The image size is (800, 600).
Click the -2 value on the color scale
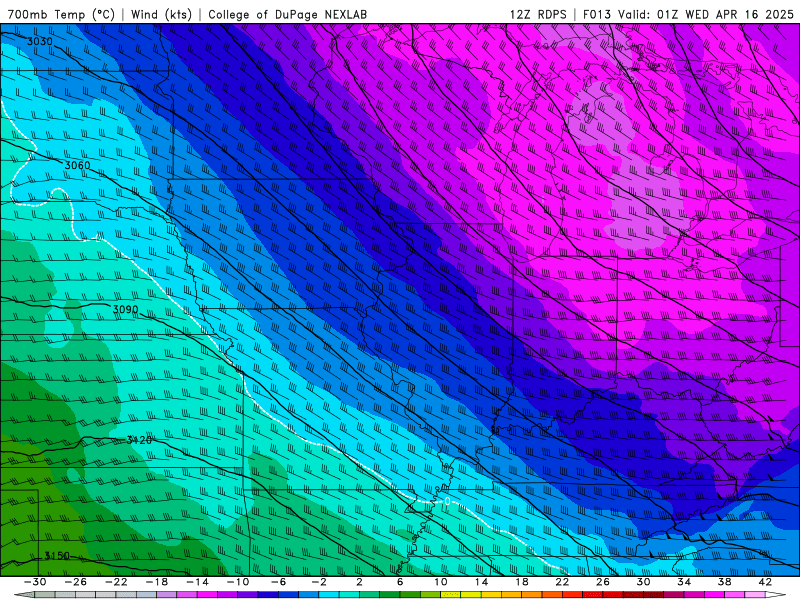(319, 582)
